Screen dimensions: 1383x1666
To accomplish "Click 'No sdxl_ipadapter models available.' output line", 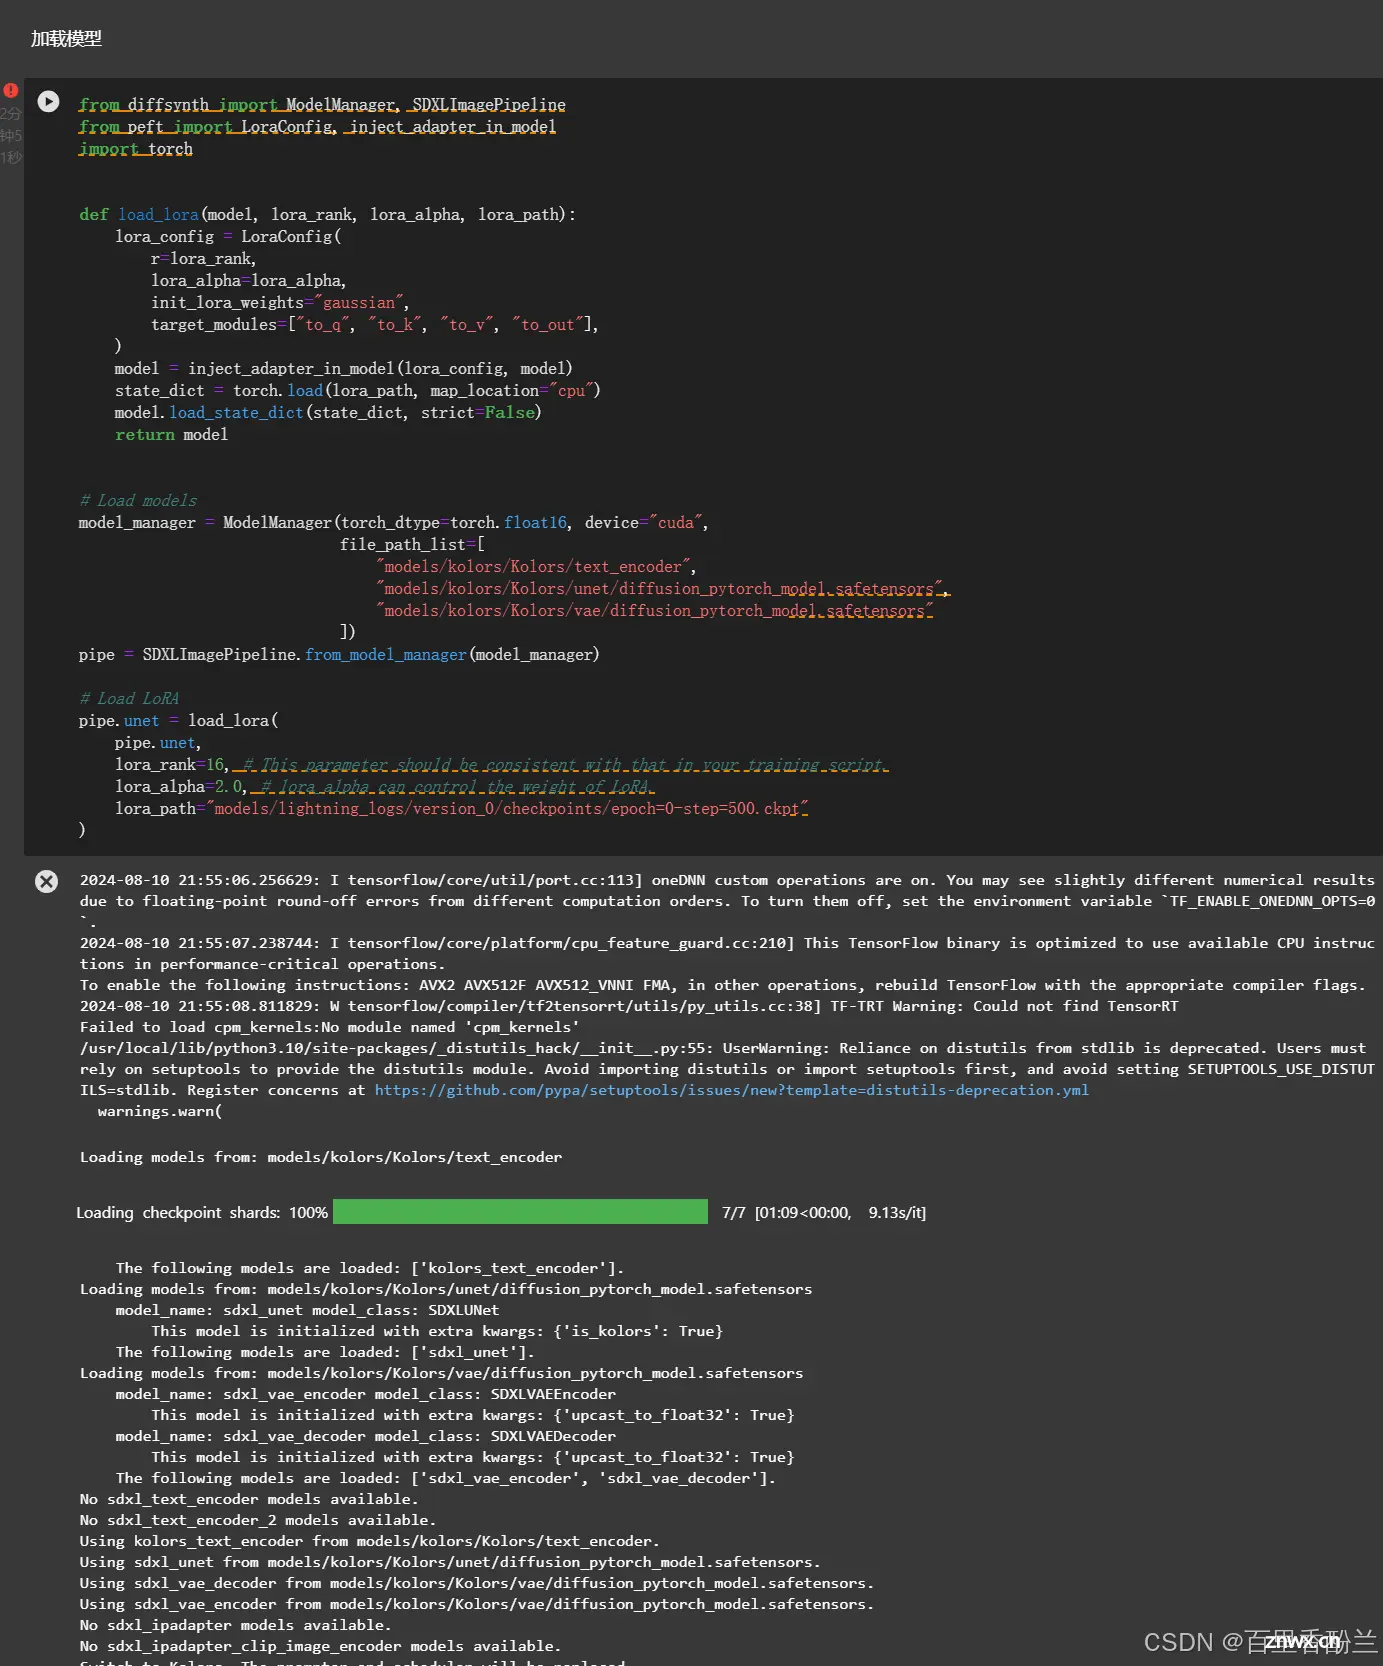I will click(x=235, y=1625).
